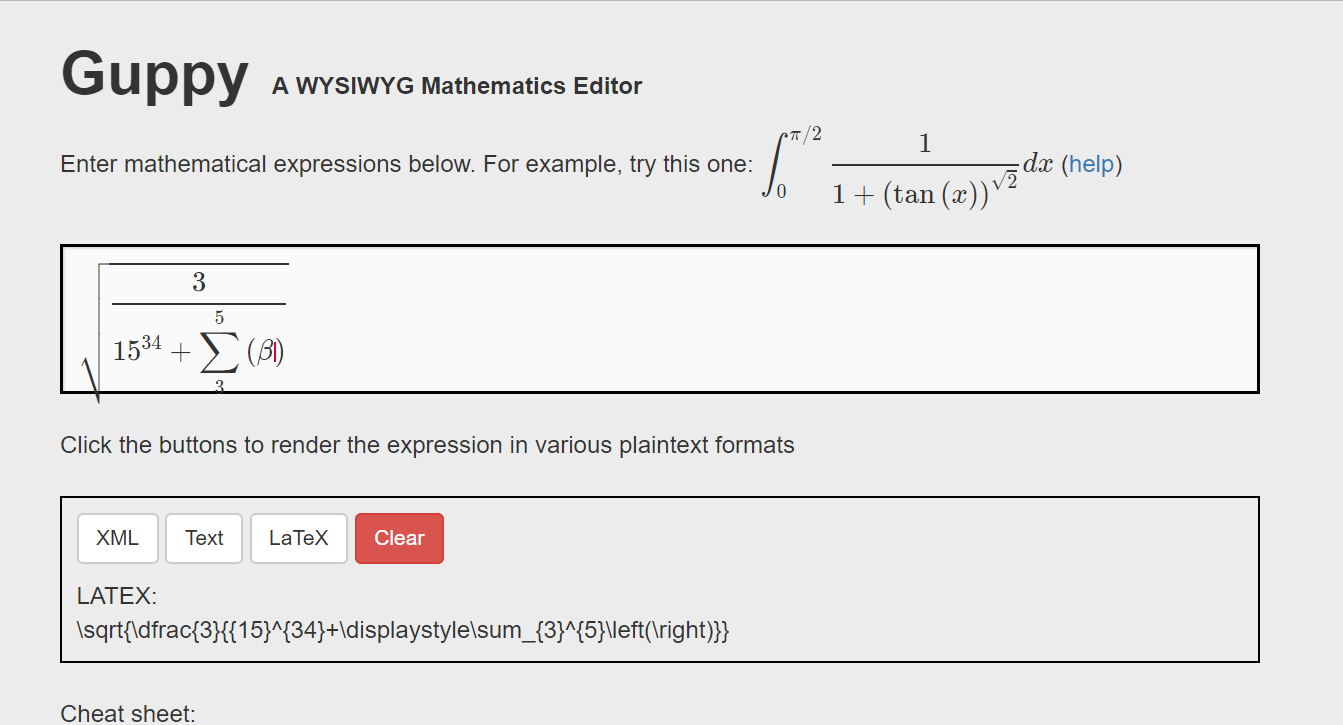Click inside the math editor input area
The image size is (1343, 725).
pos(700,318)
